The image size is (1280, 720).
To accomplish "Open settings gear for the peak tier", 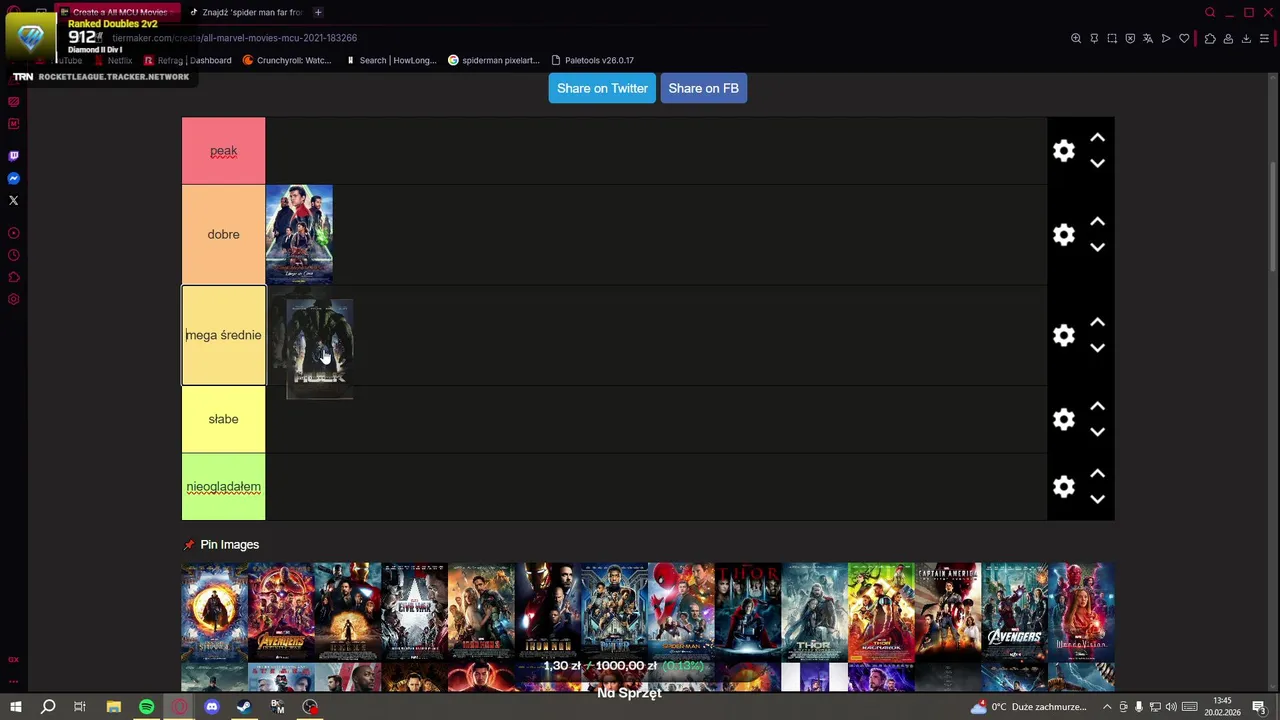I will 1064,151.
